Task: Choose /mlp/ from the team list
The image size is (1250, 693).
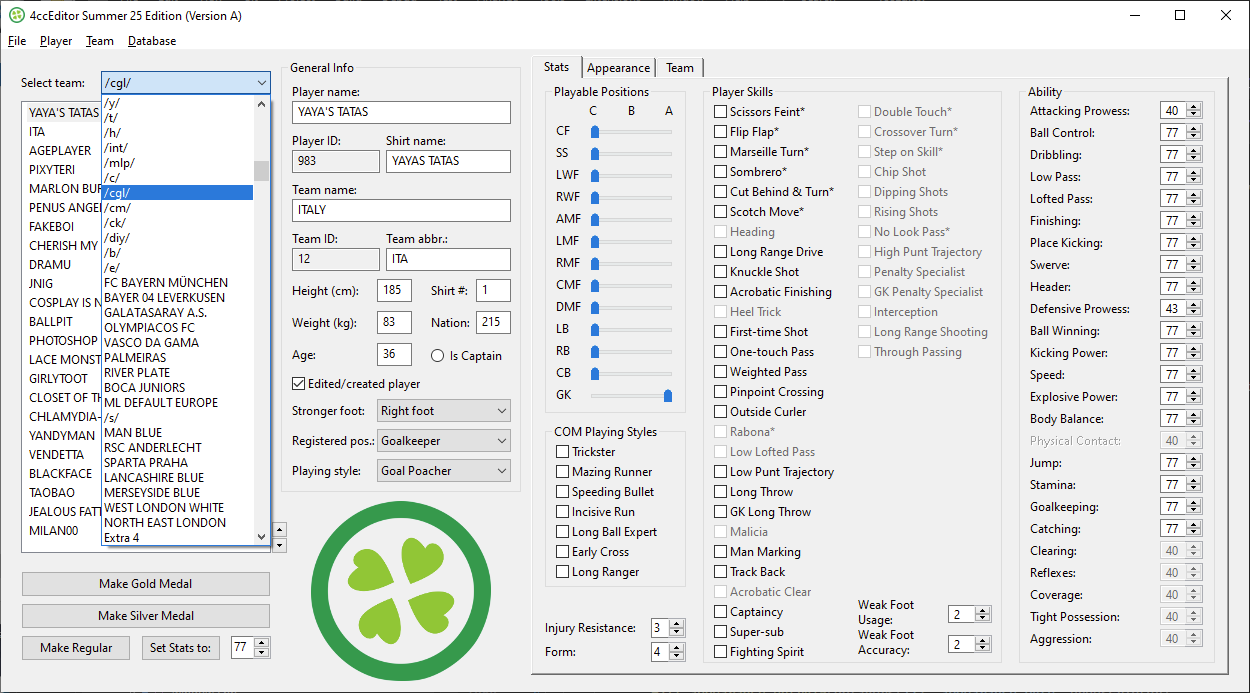Action: click(178, 163)
